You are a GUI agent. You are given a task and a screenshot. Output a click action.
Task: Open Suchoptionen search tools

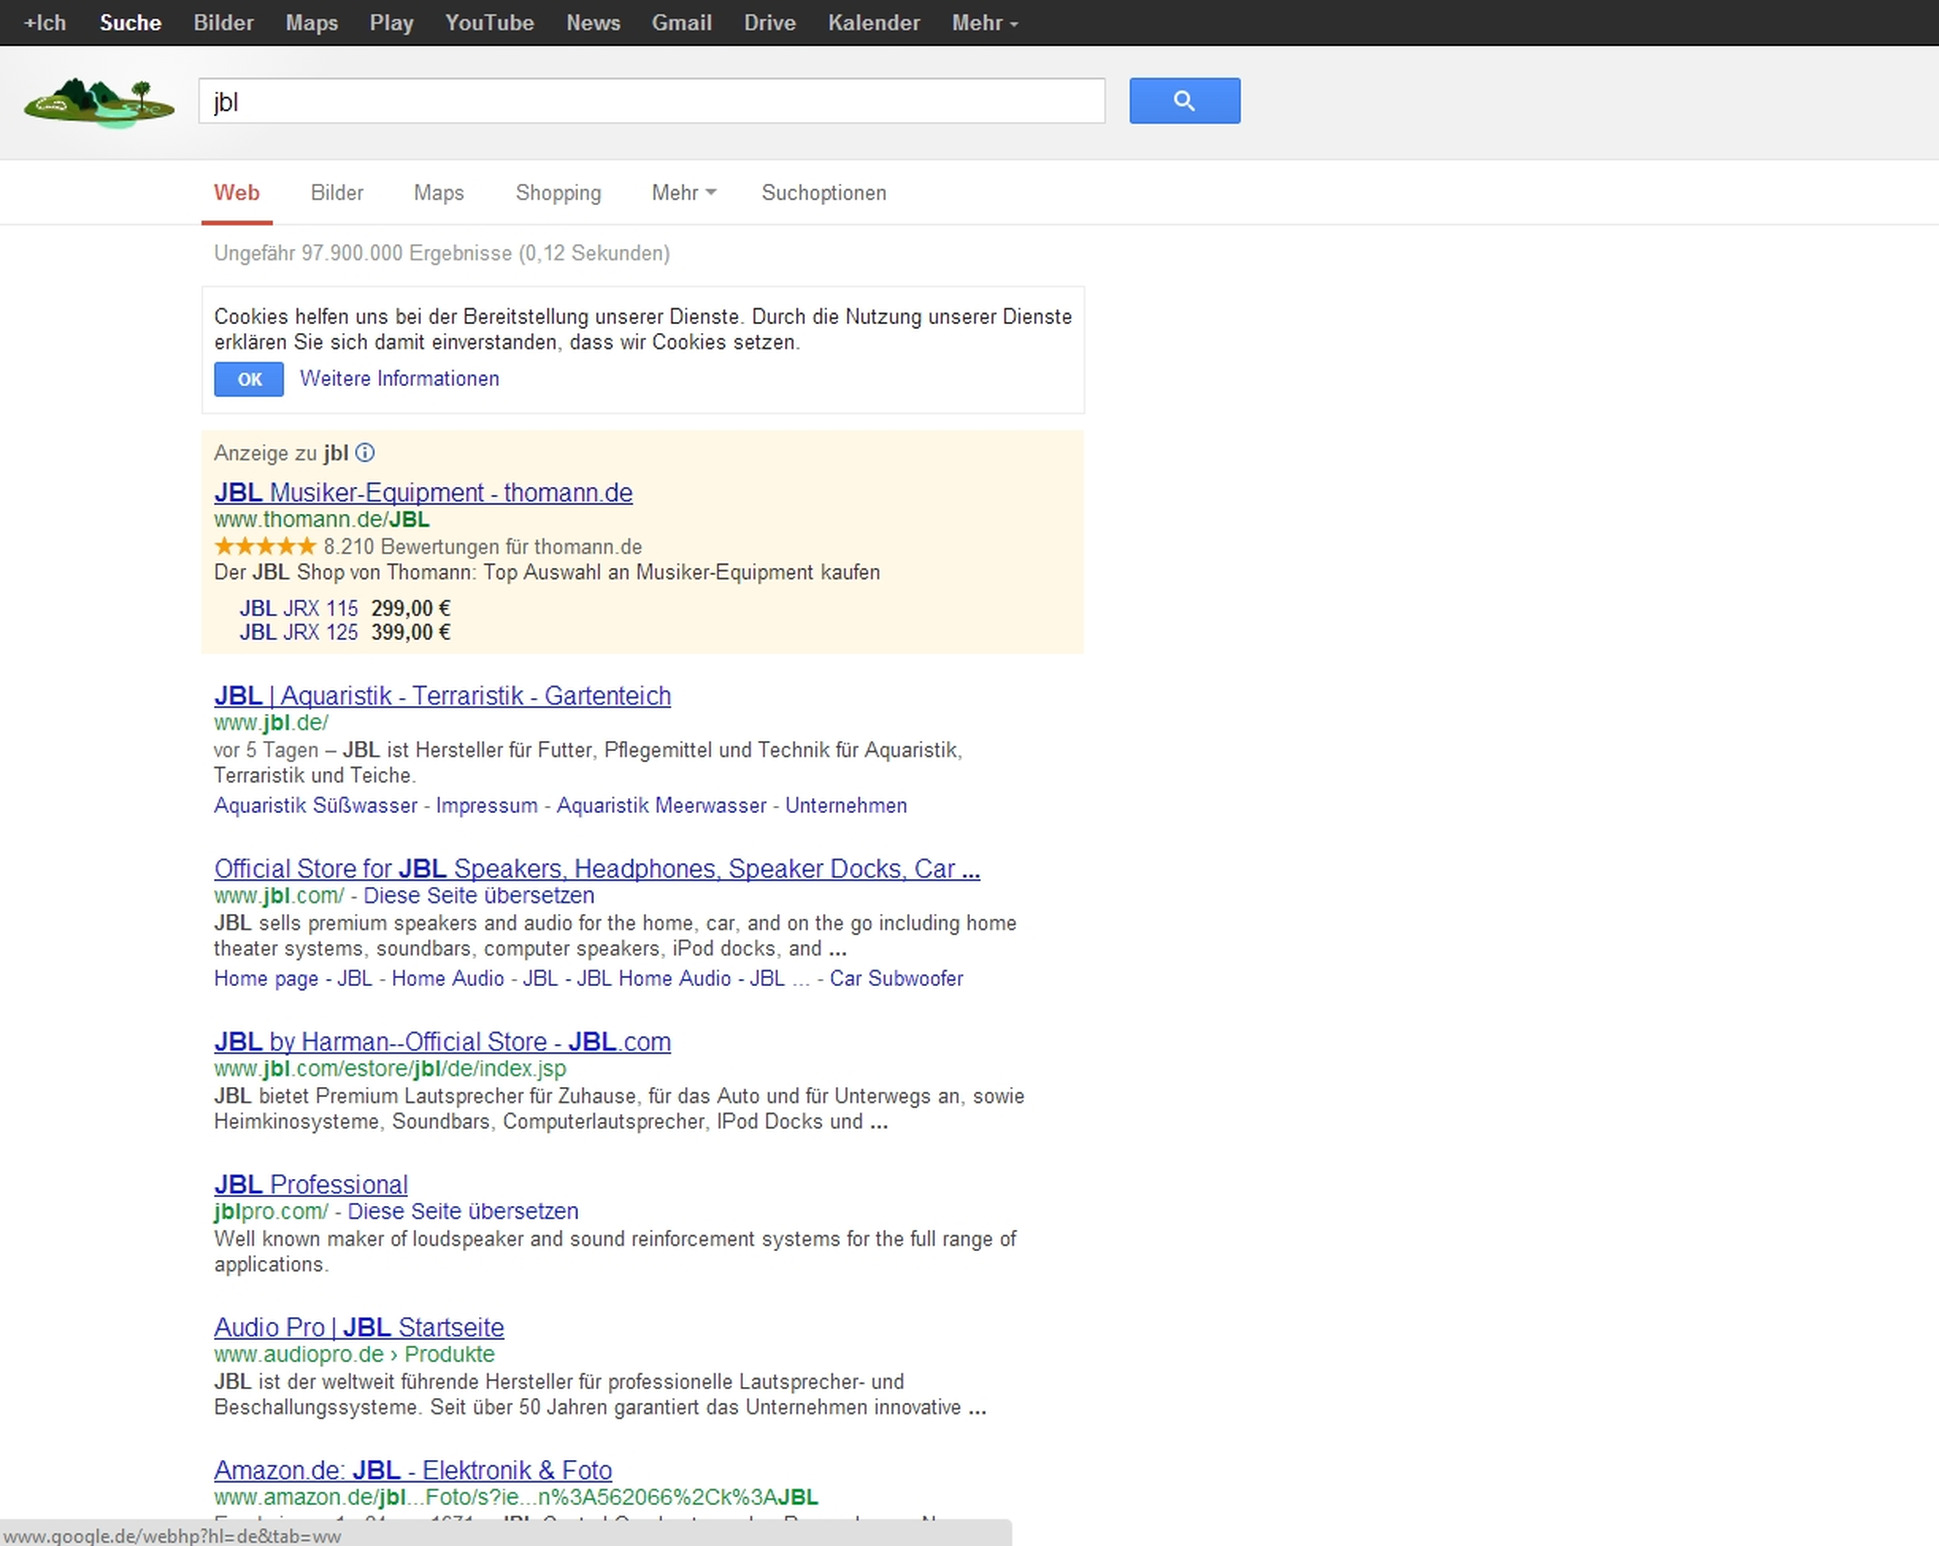coord(823,192)
